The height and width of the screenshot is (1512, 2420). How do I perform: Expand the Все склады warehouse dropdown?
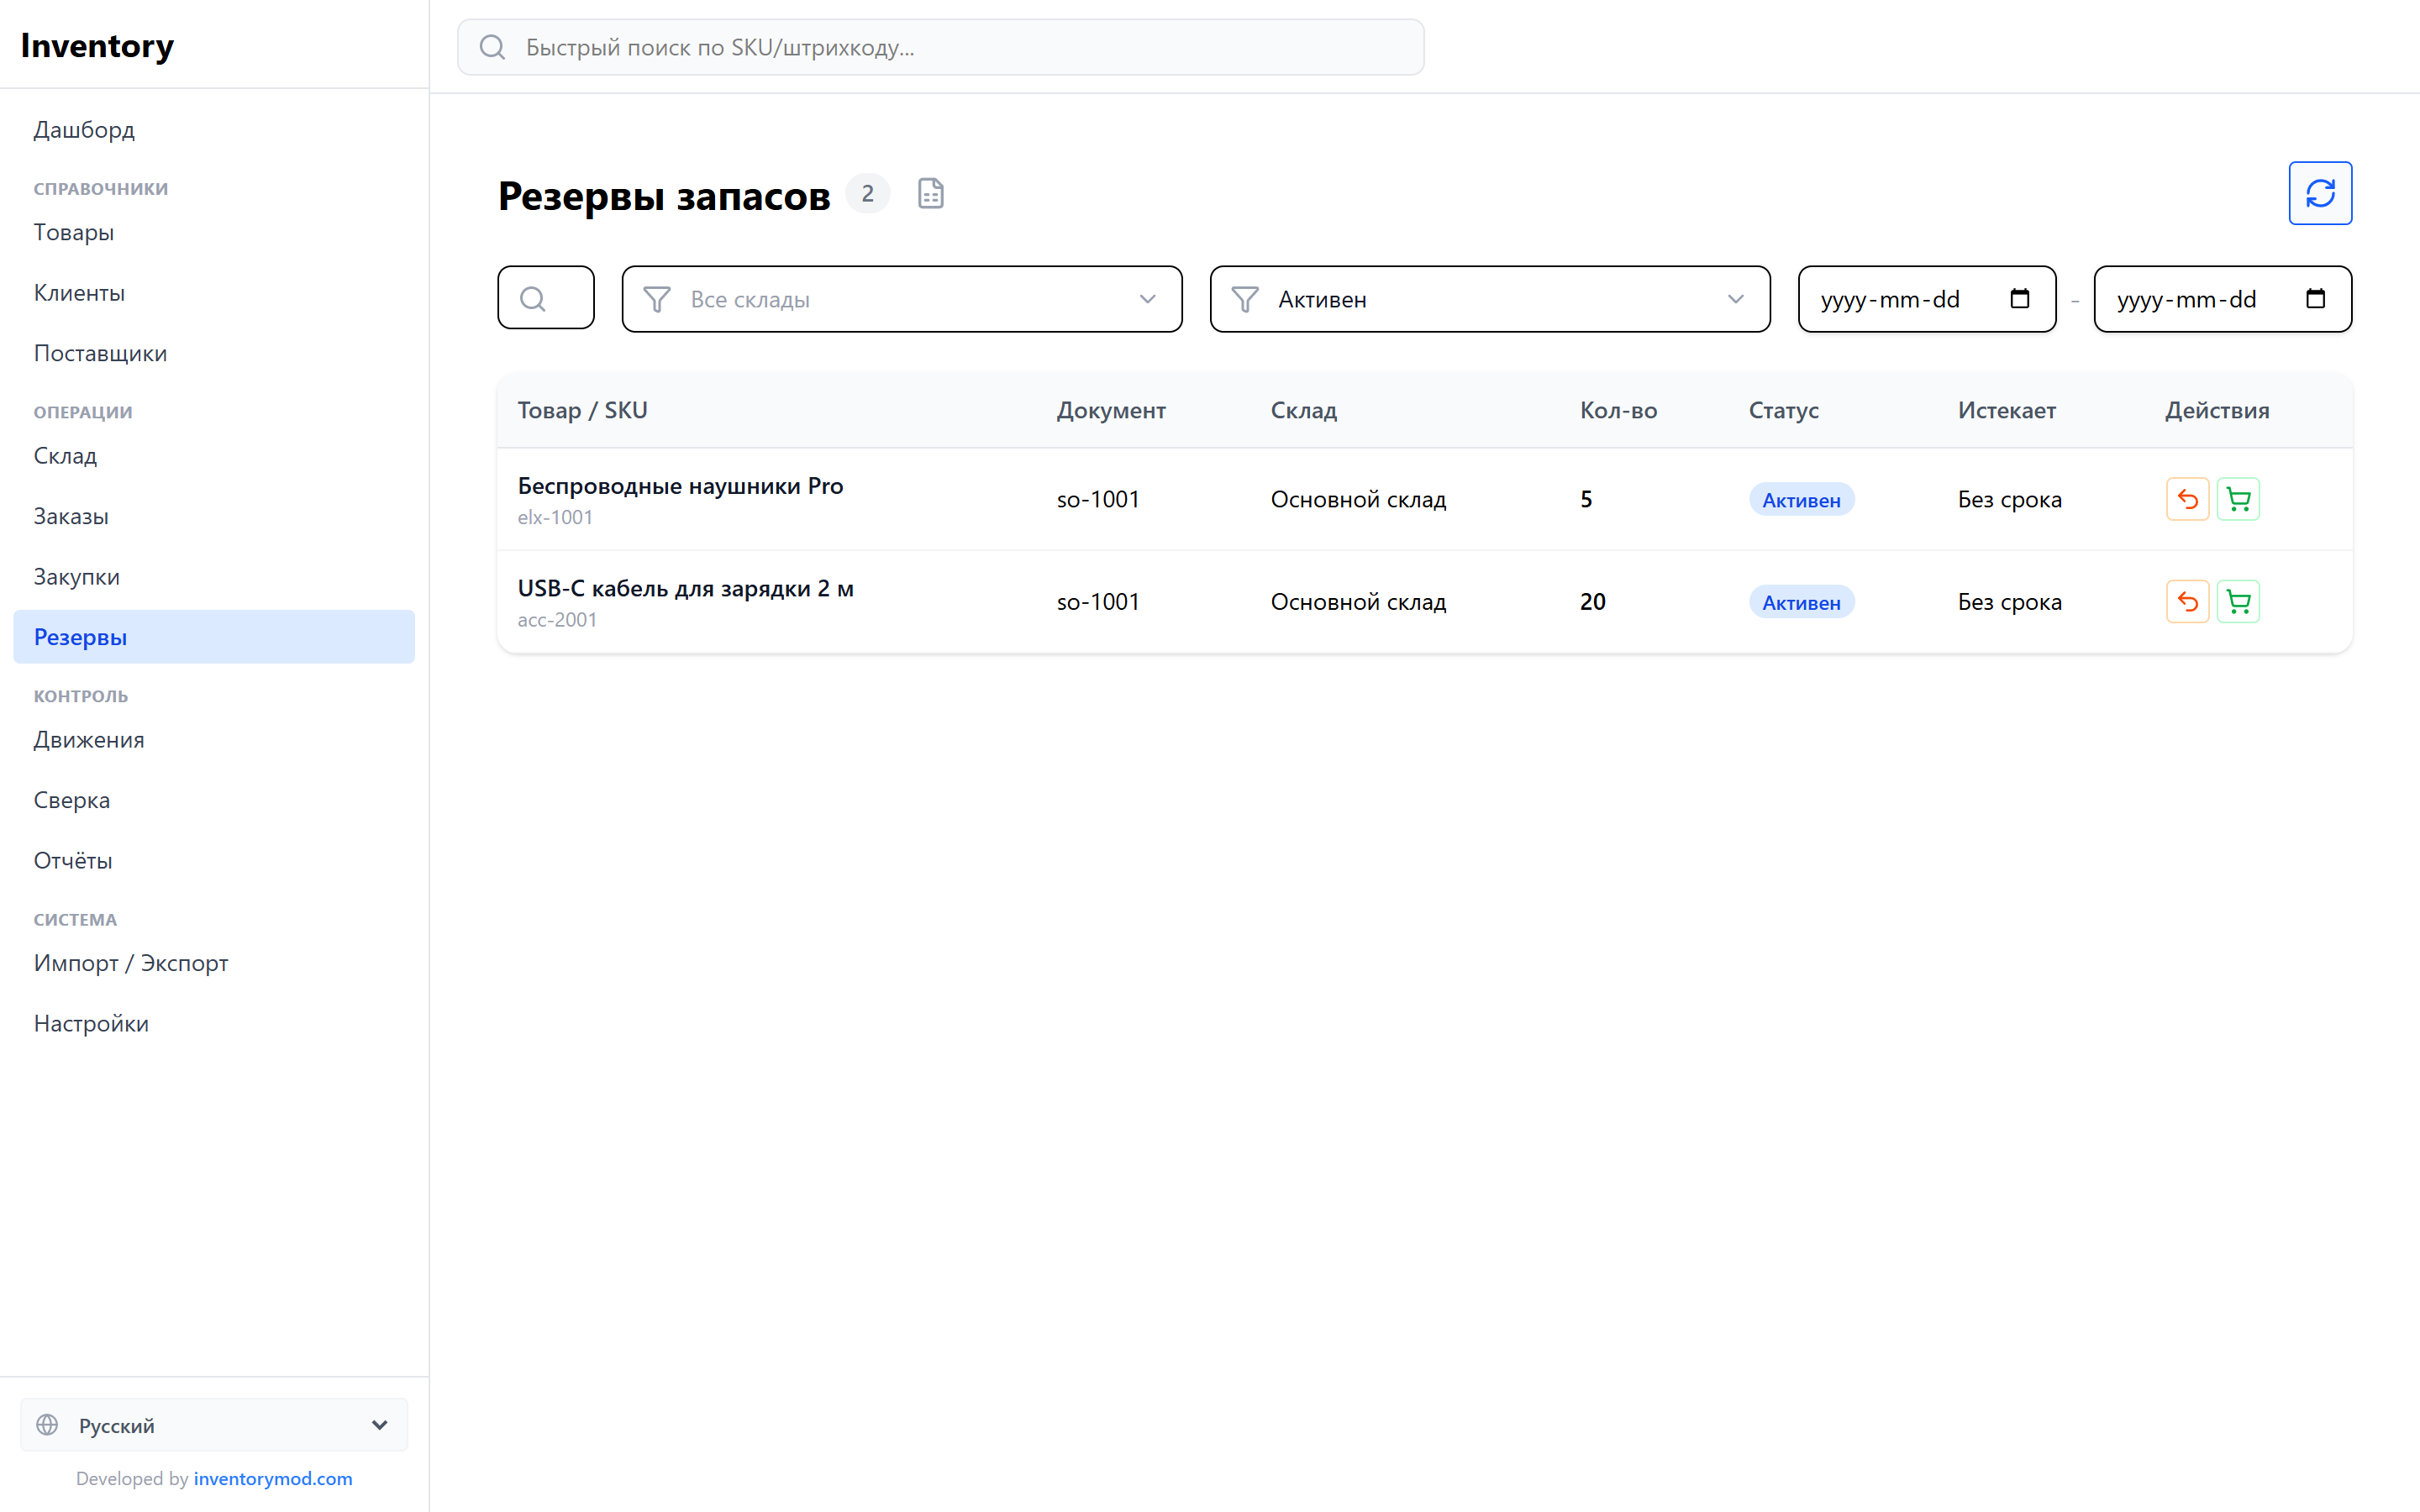902,299
